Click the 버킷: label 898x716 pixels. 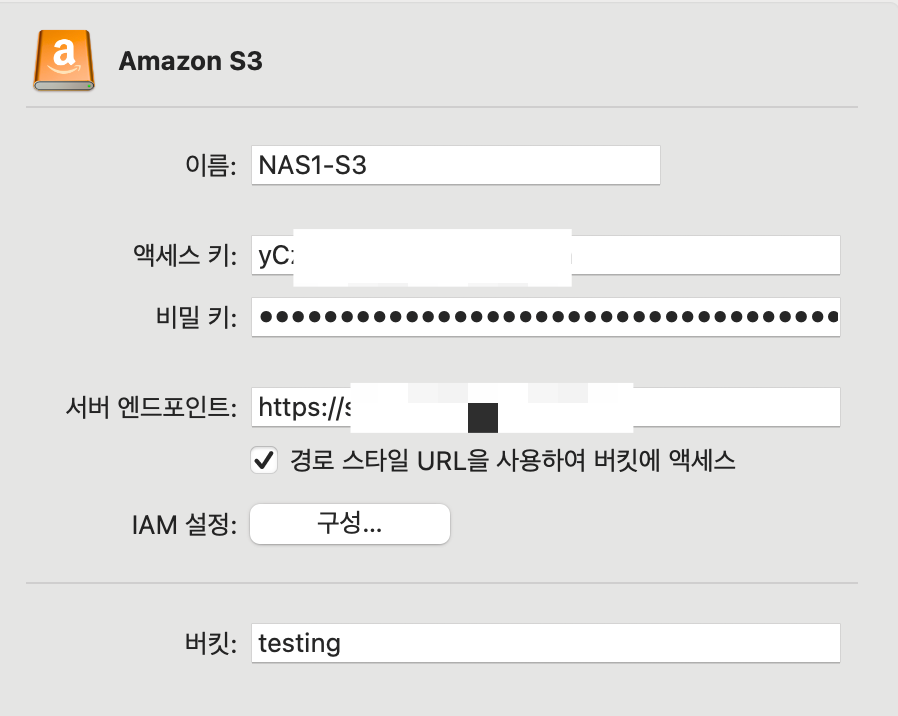click(210, 643)
